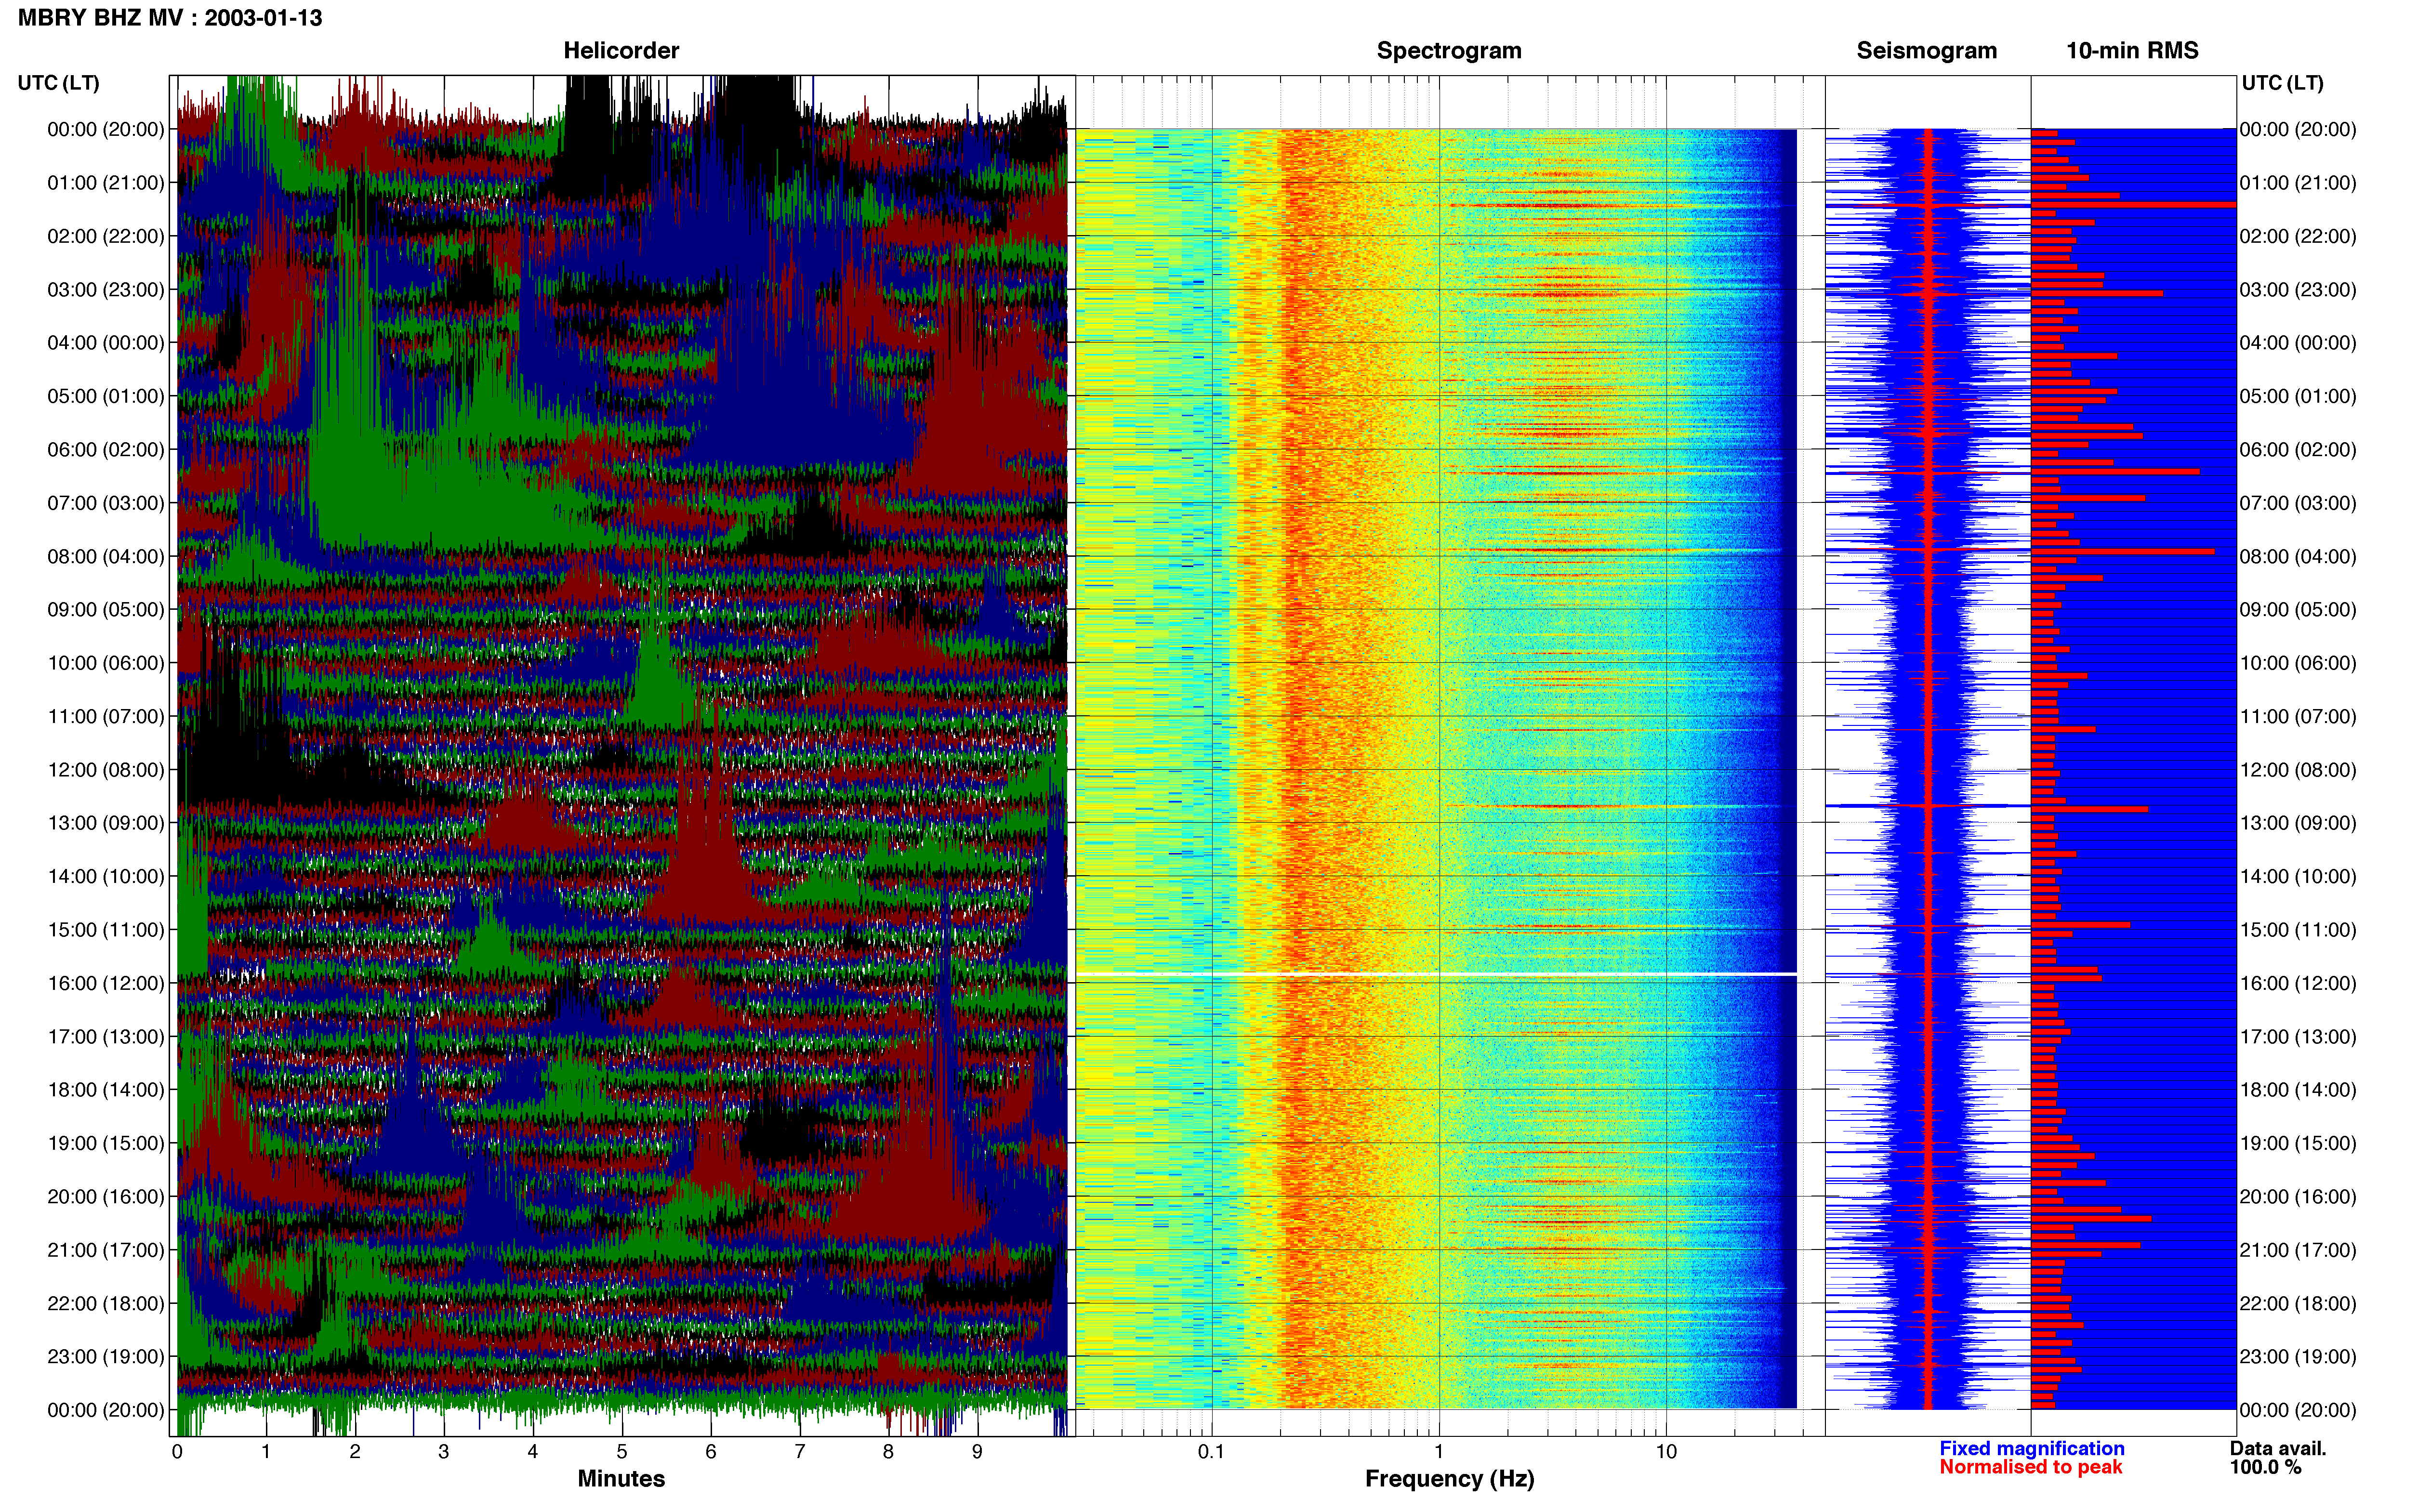Image resolution: width=2418 pixels, height=1512 pixels.
Task: Click "15:00 (11:00)" on the RMS-side time axis
Action: (x=2298, y=930)
